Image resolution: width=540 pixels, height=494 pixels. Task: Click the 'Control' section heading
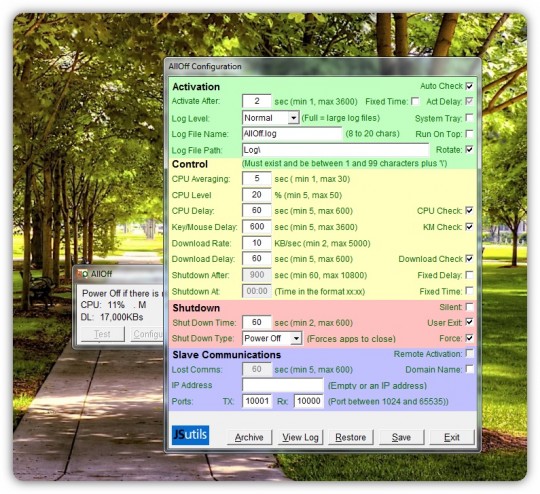pos(190,164)
